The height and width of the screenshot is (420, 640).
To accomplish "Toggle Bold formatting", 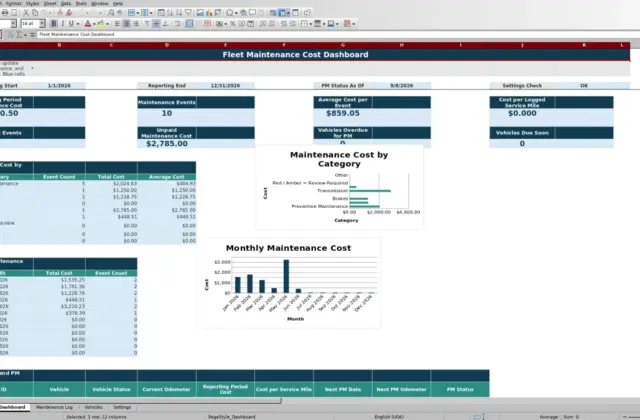I will coord(54,24).
